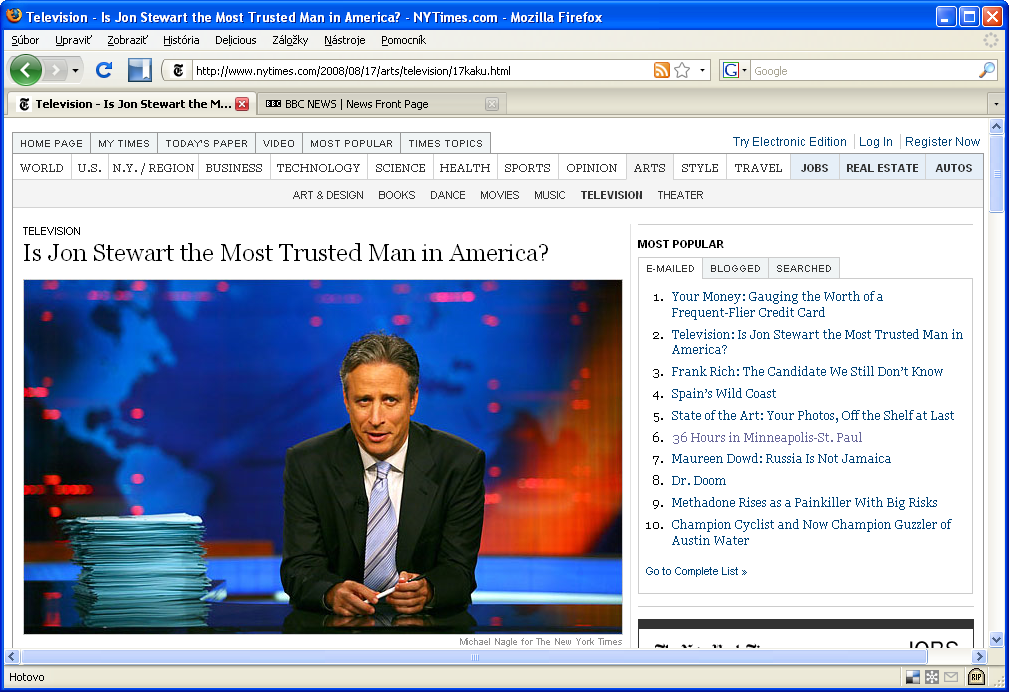This screenshot has width=1009, height=692.
Task: Expand the URL bar history dropdown
Action: [x=702, y=70]
